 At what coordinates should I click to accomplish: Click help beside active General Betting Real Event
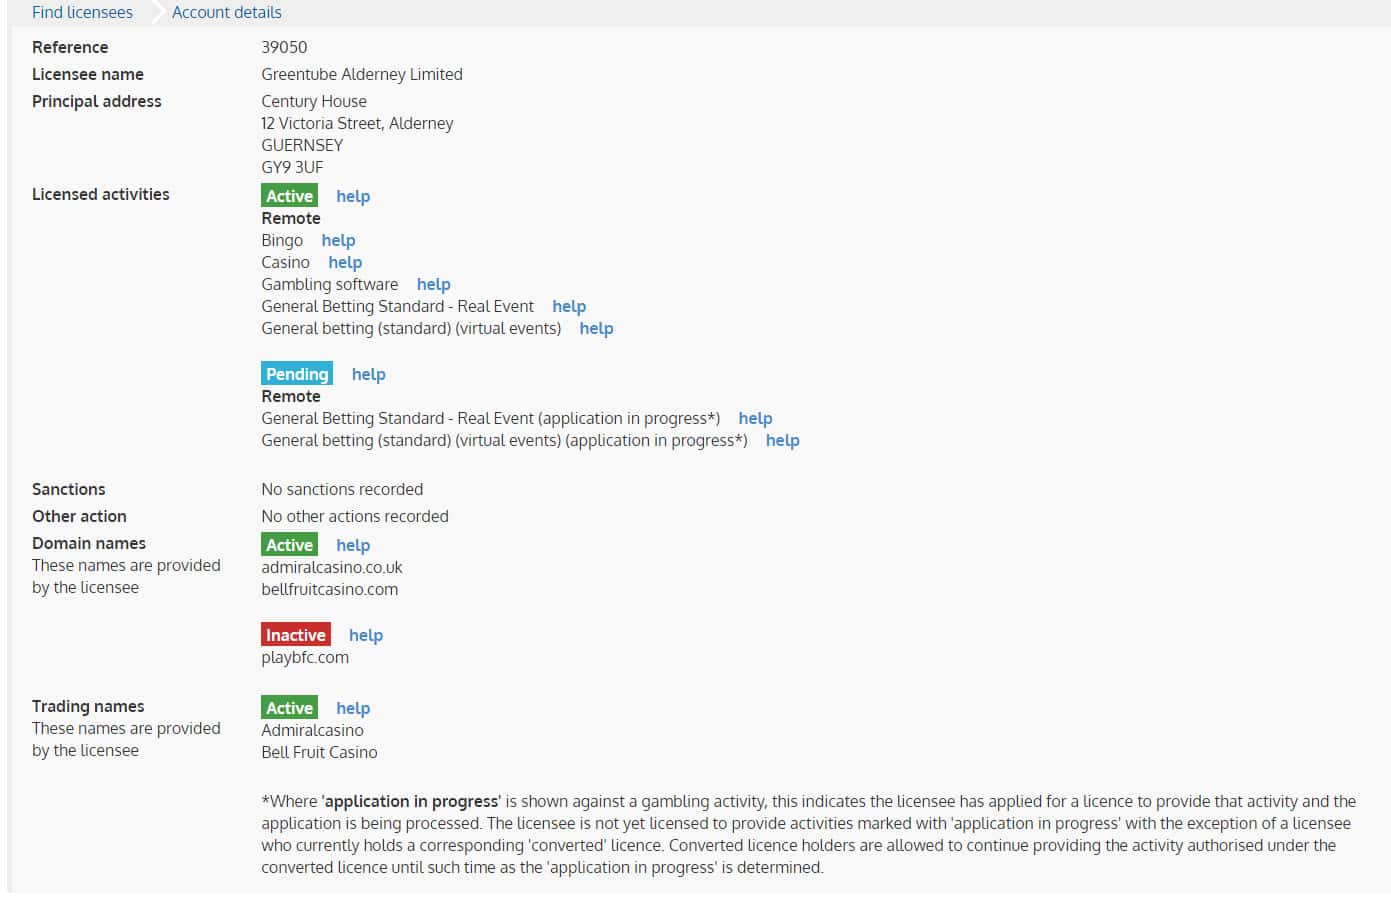(569, 306)
